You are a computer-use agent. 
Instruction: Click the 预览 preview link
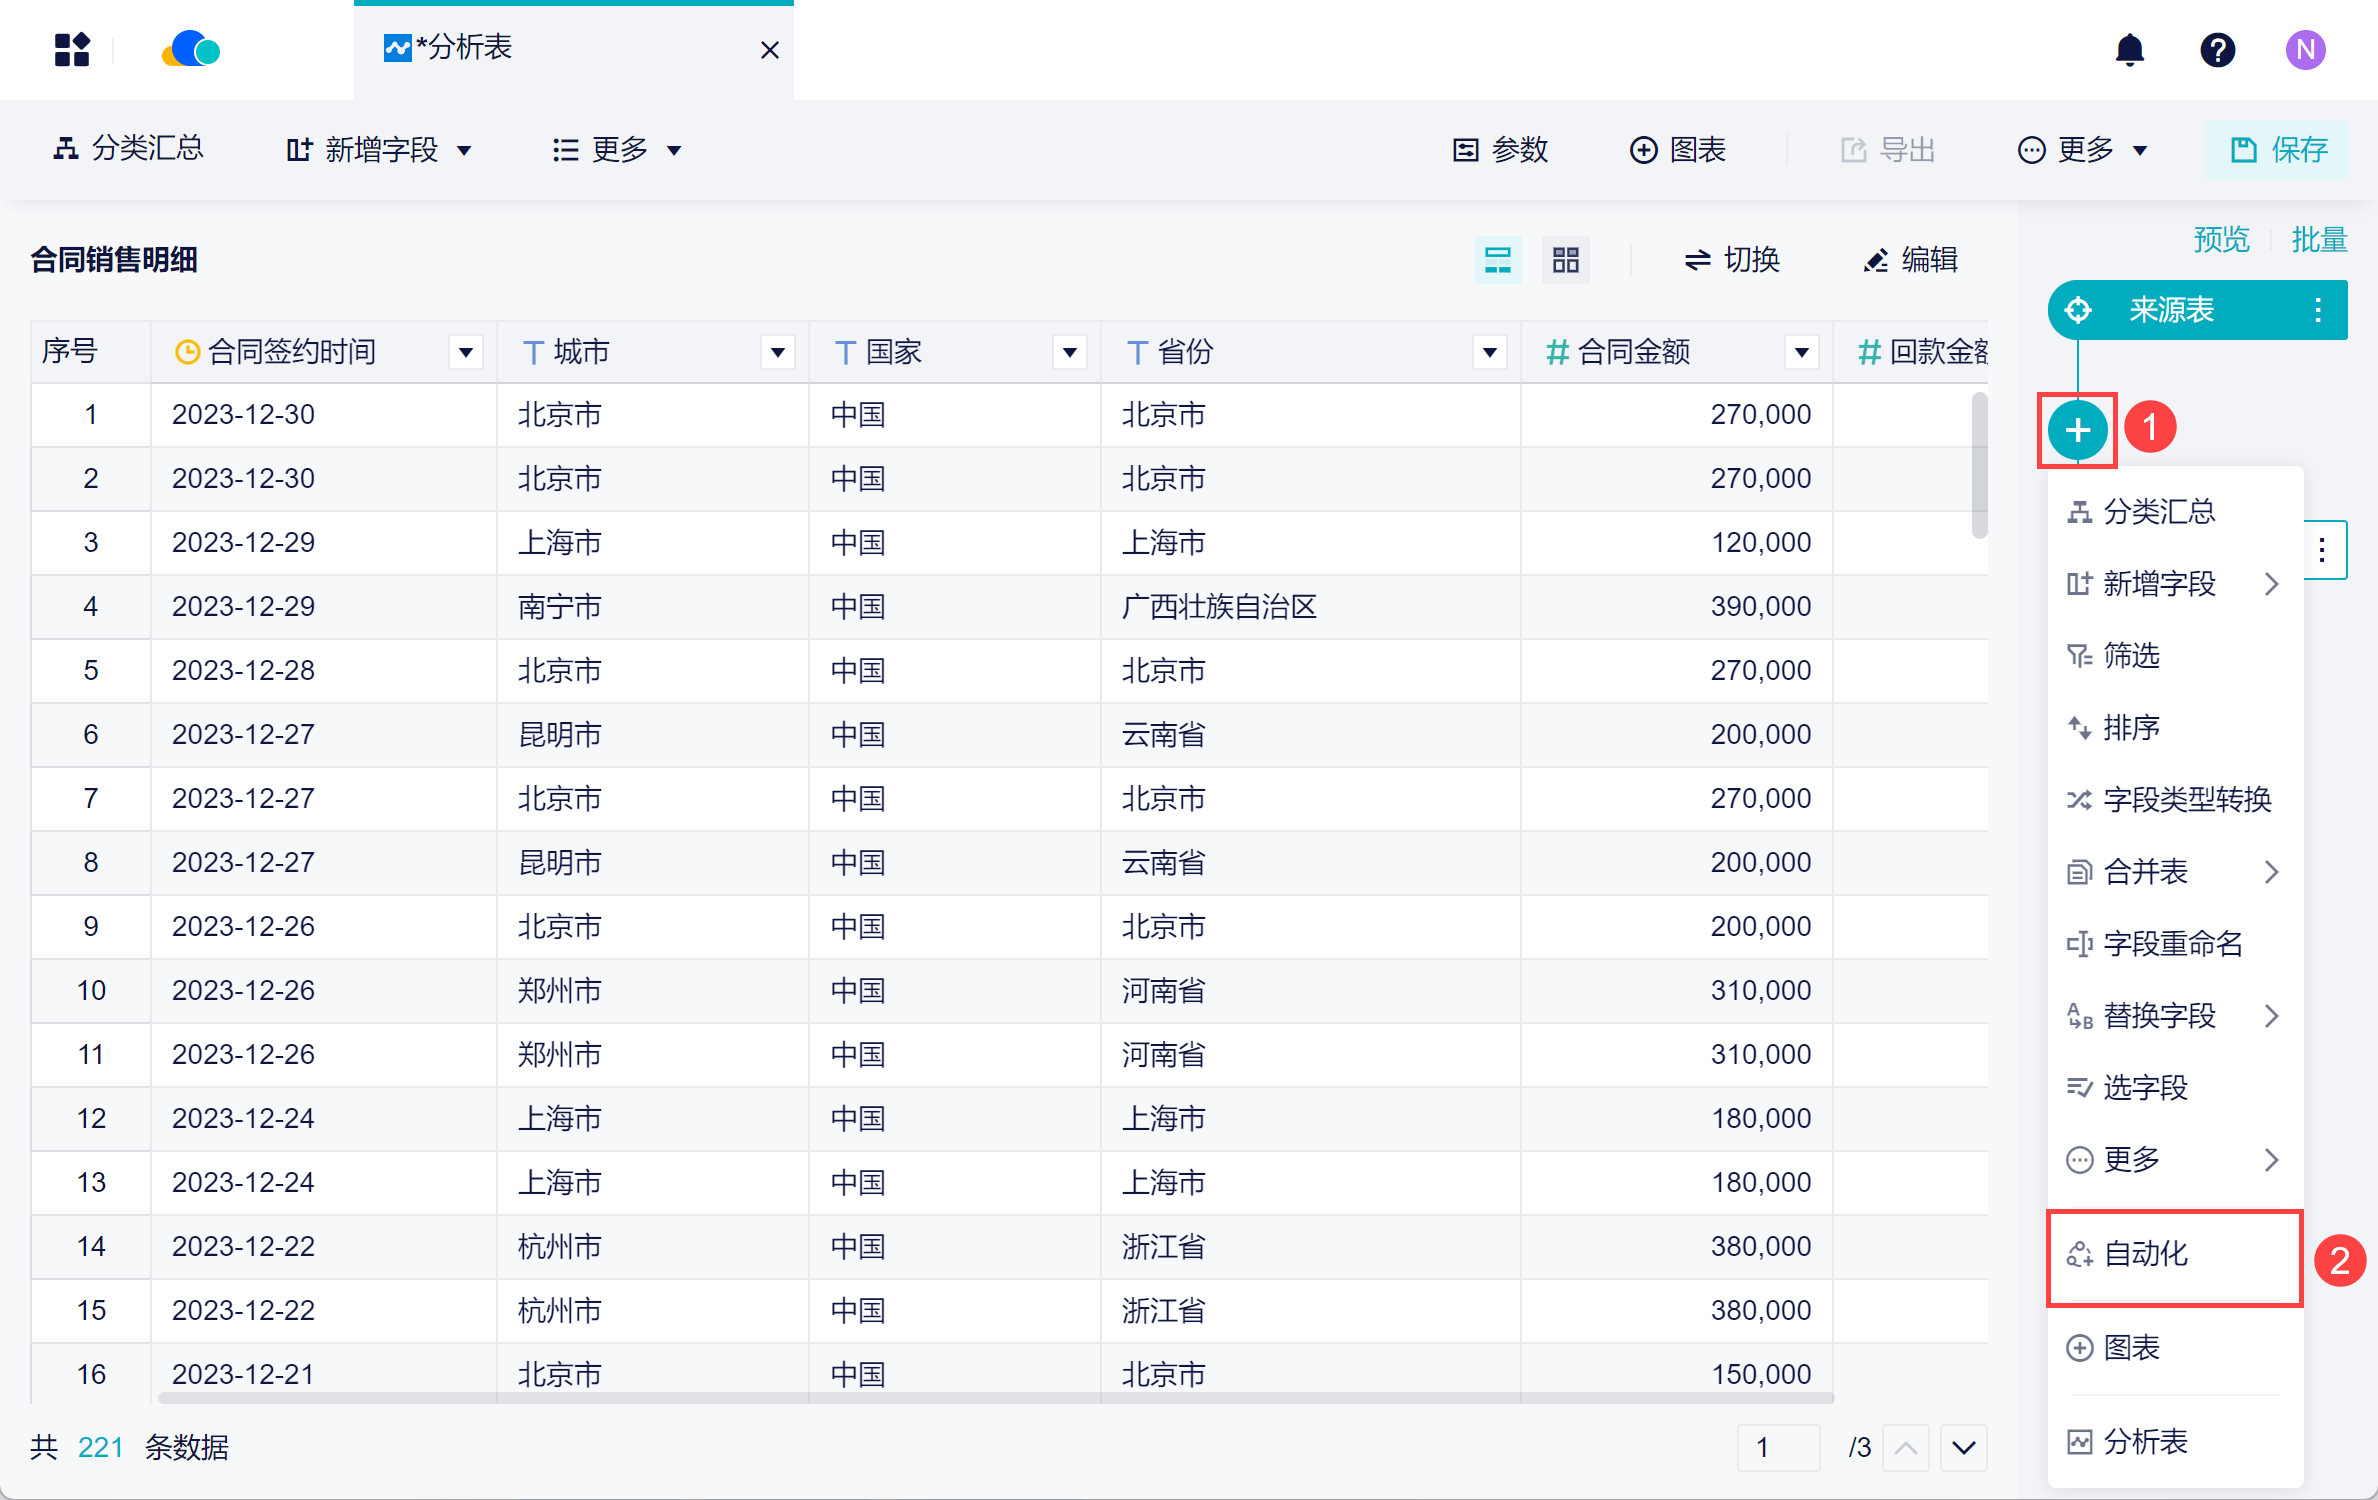coord(2220,240)
